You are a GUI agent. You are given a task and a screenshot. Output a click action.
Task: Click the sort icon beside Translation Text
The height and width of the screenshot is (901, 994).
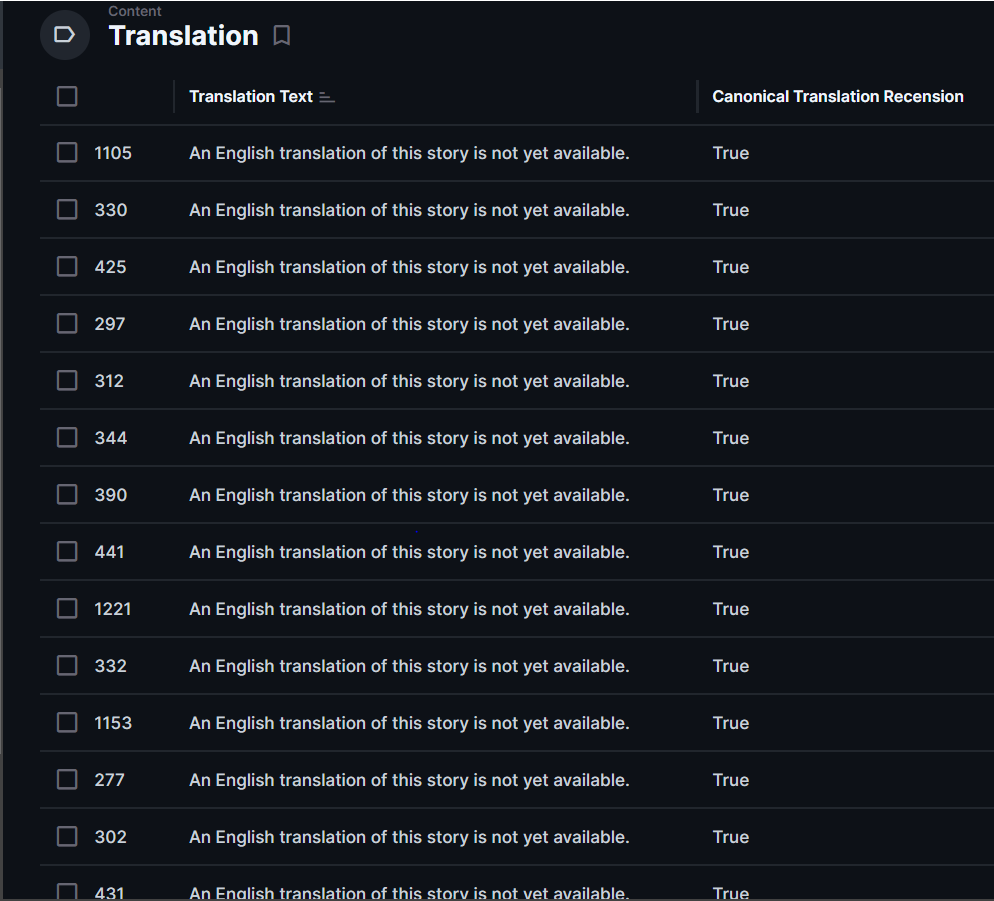click(328, 96)
